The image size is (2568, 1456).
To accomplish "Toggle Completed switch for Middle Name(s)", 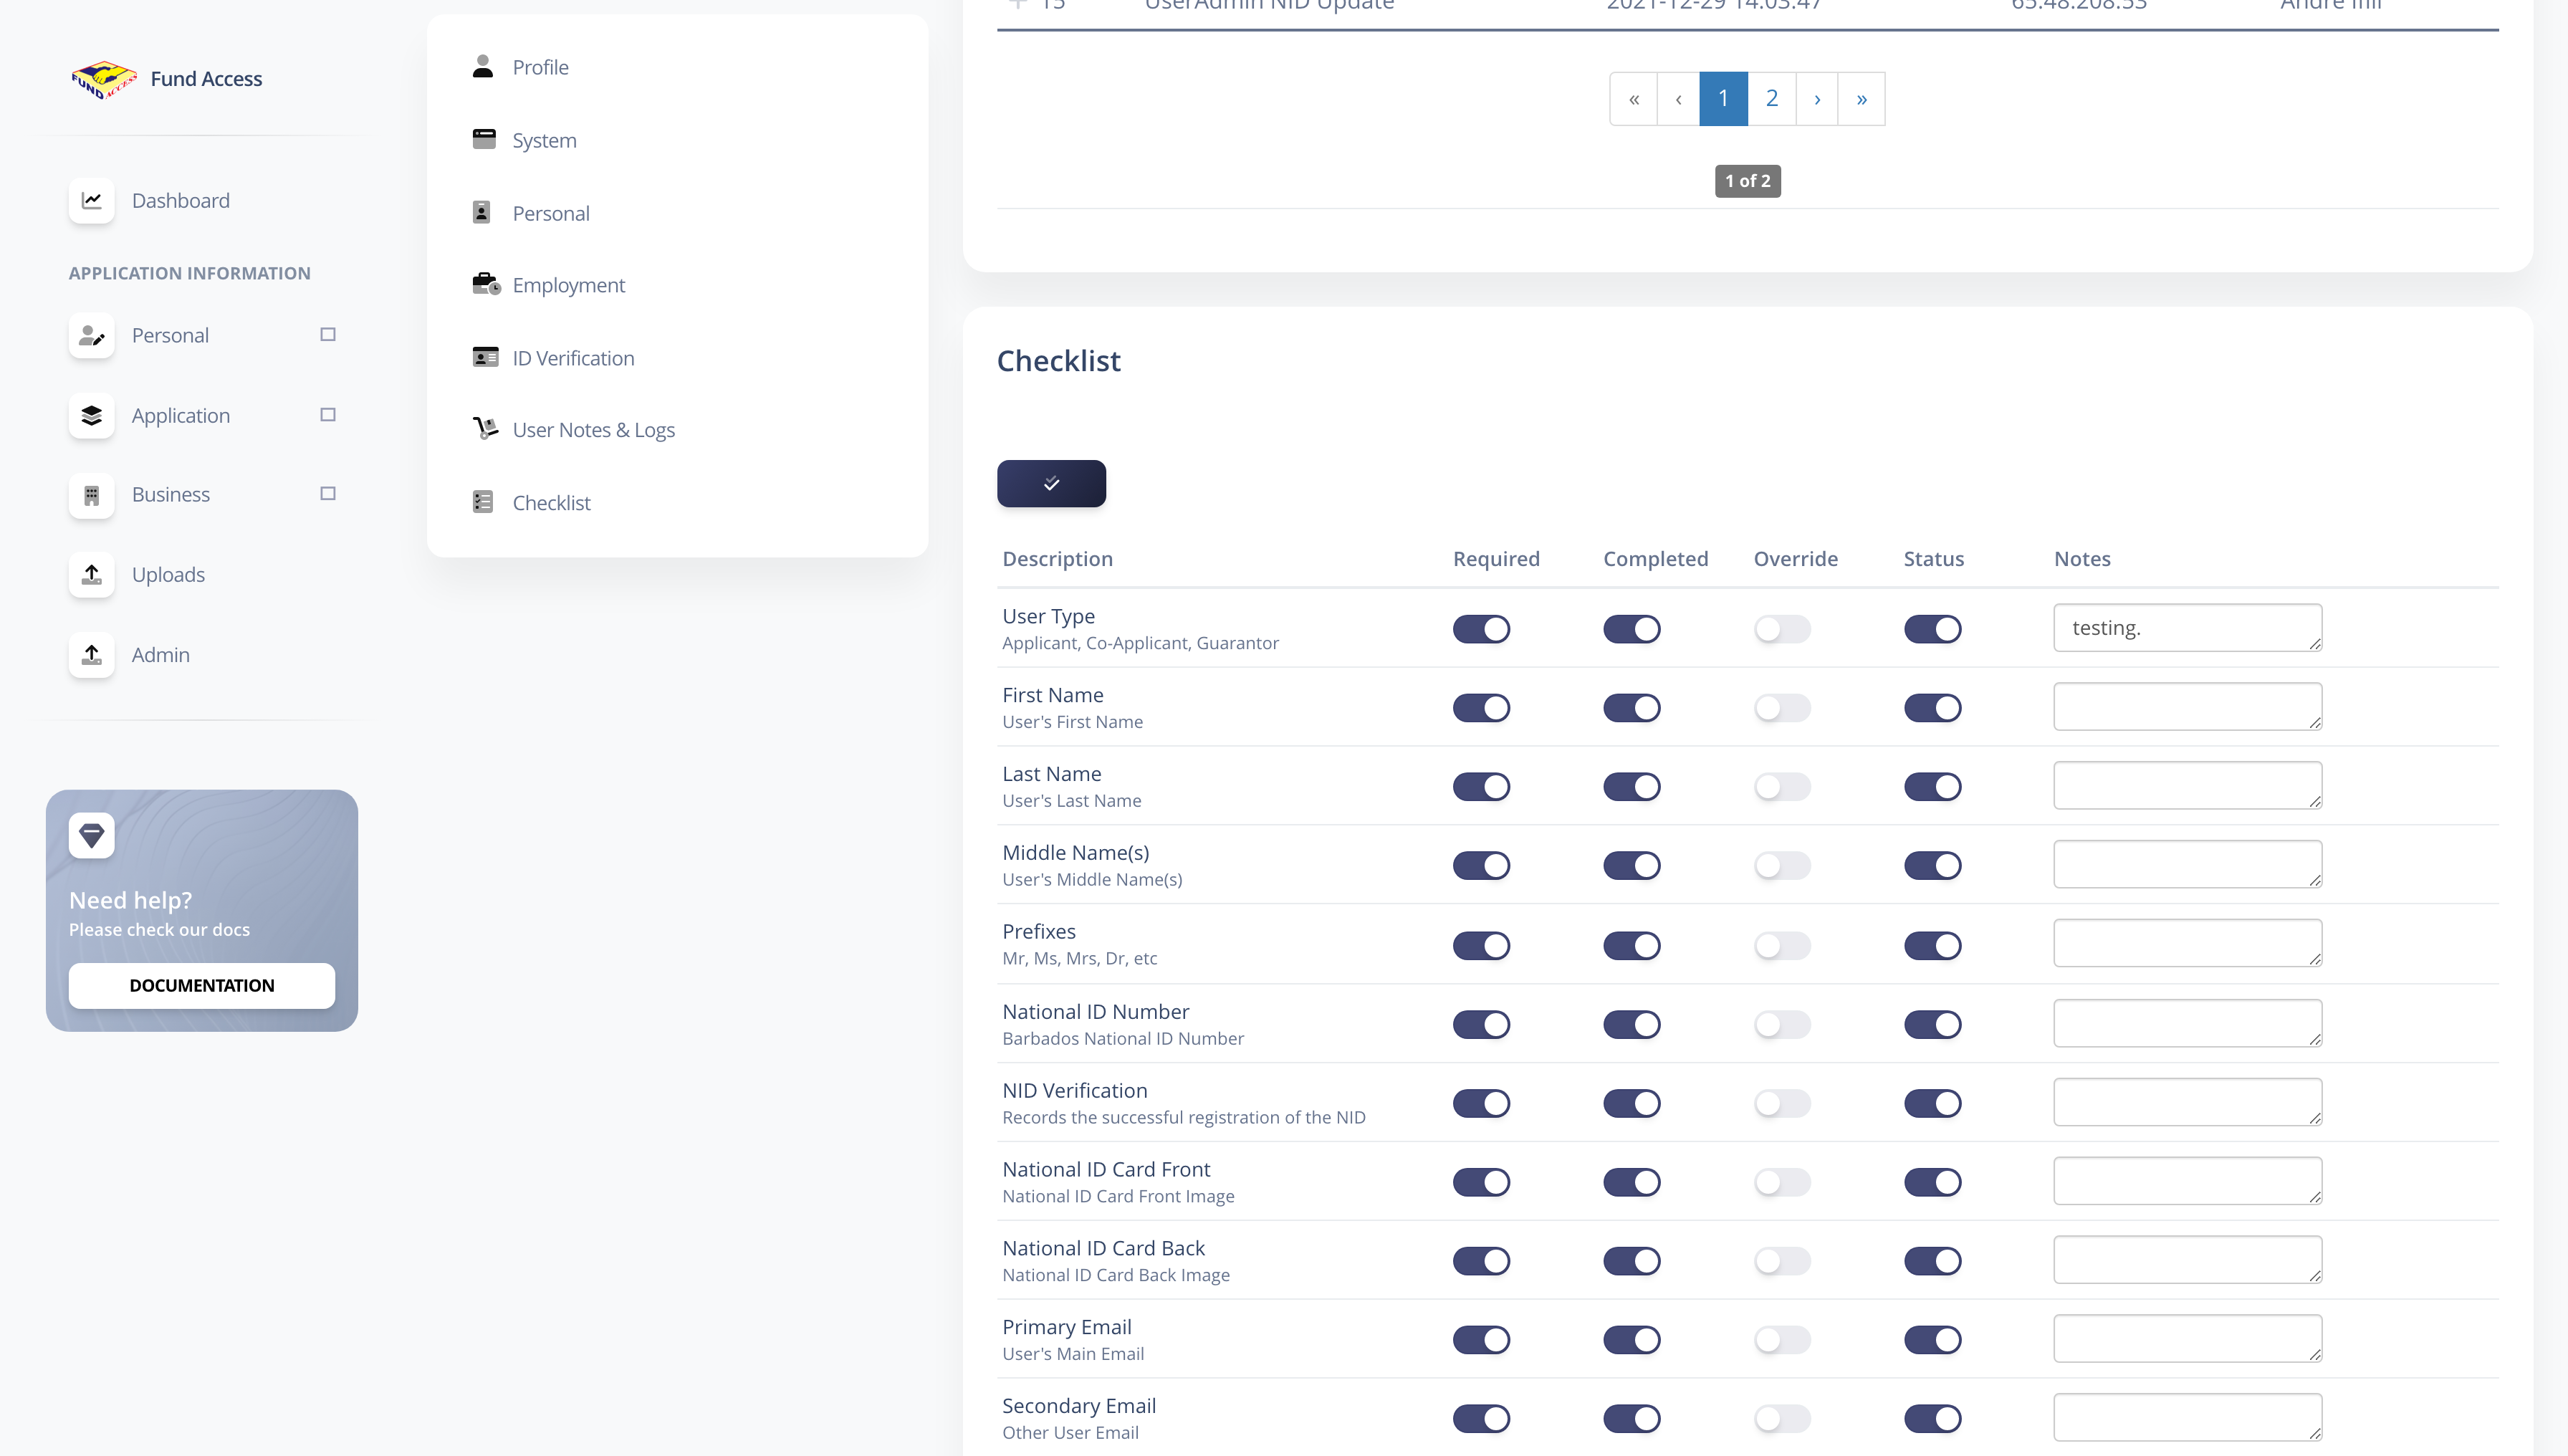I will click(x=1631, y=866).
